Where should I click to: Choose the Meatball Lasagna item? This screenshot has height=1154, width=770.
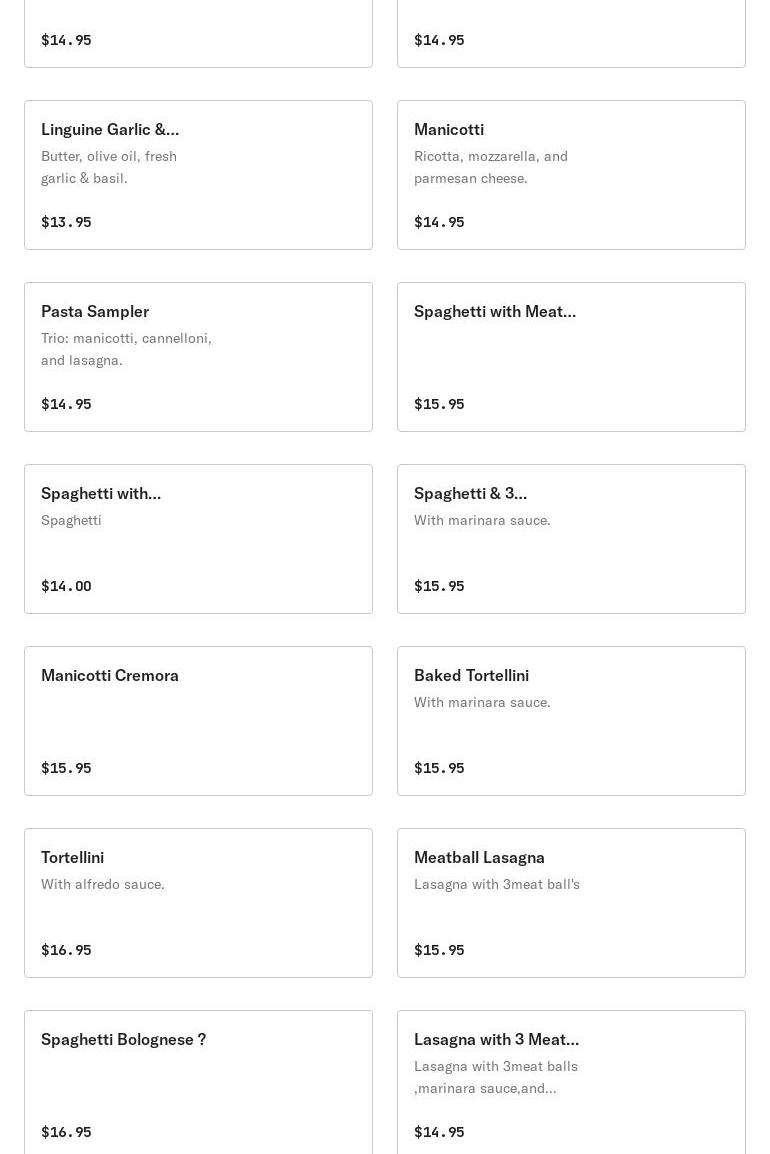click(x=571, y=903)
